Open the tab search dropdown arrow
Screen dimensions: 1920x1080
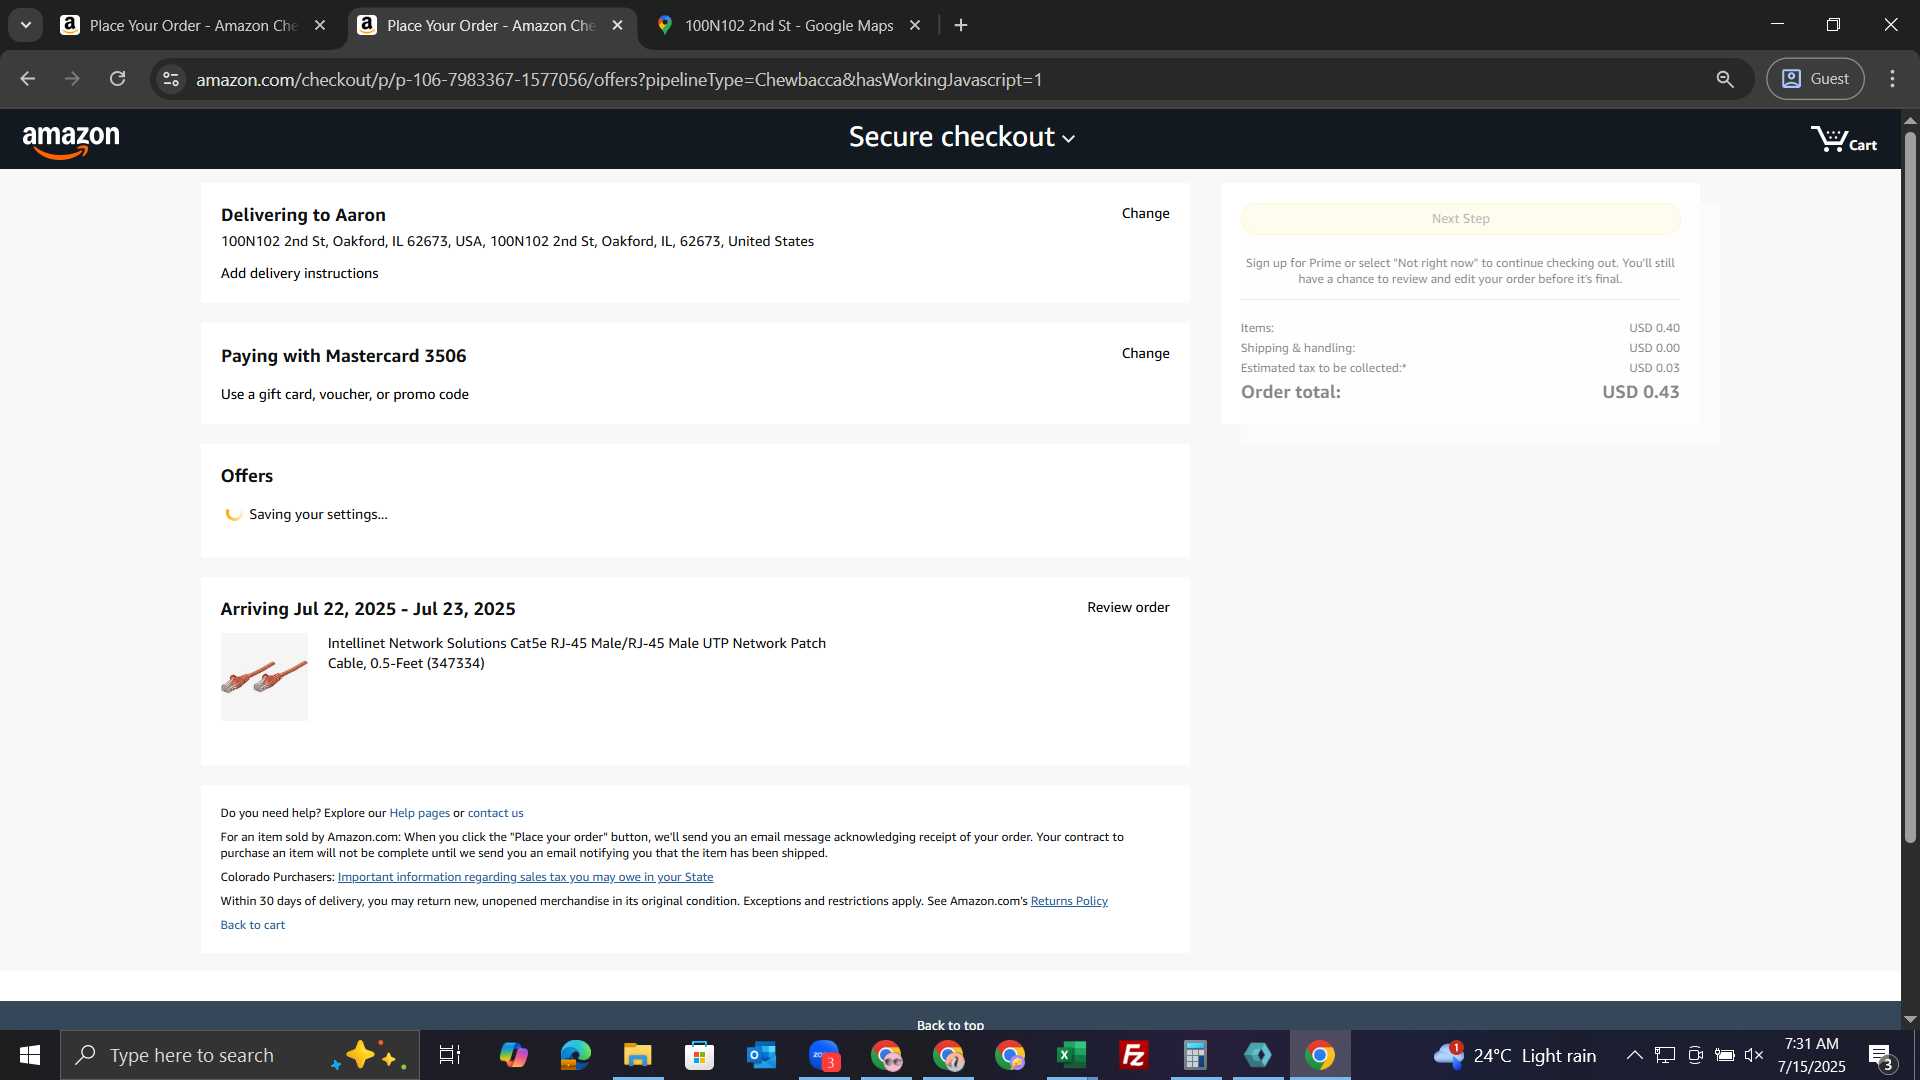(26, 25)
